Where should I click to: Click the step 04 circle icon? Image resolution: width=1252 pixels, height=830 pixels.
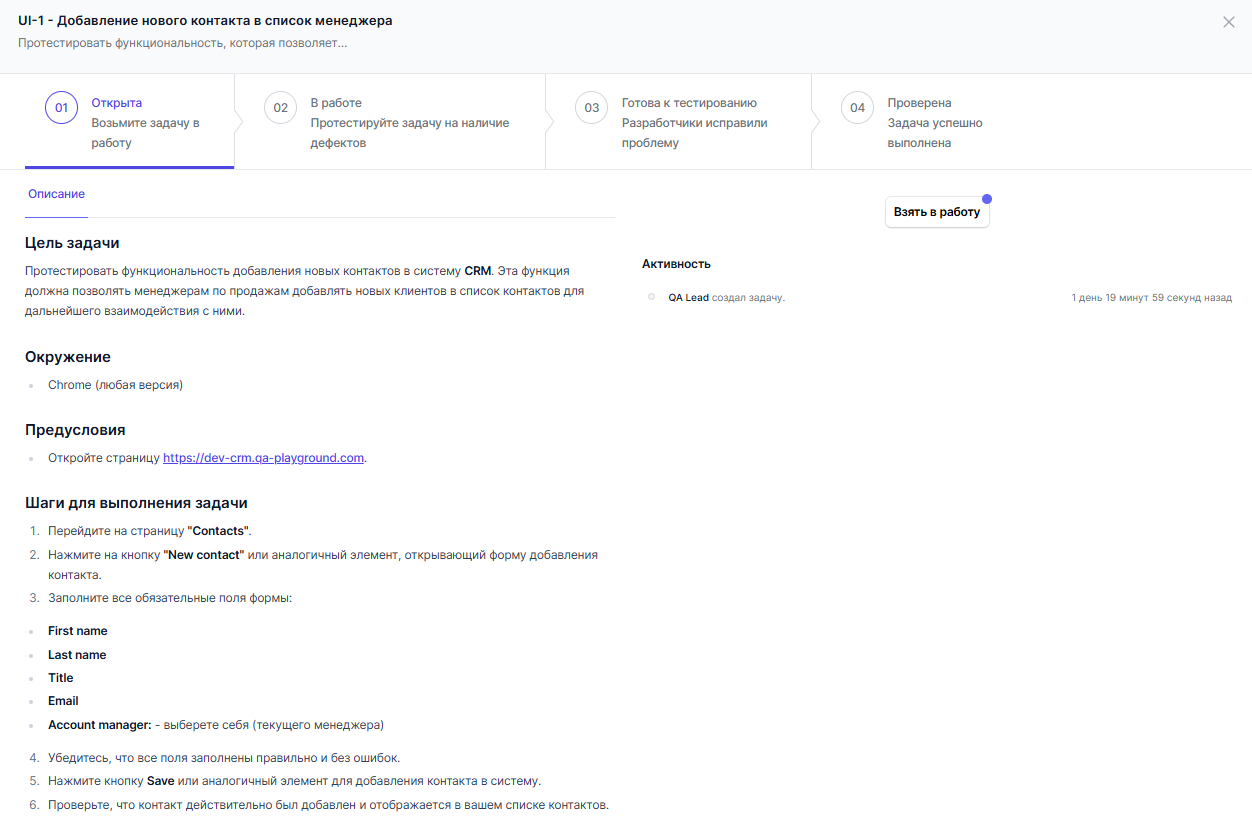pyautogui.click(x=857, y=107)
